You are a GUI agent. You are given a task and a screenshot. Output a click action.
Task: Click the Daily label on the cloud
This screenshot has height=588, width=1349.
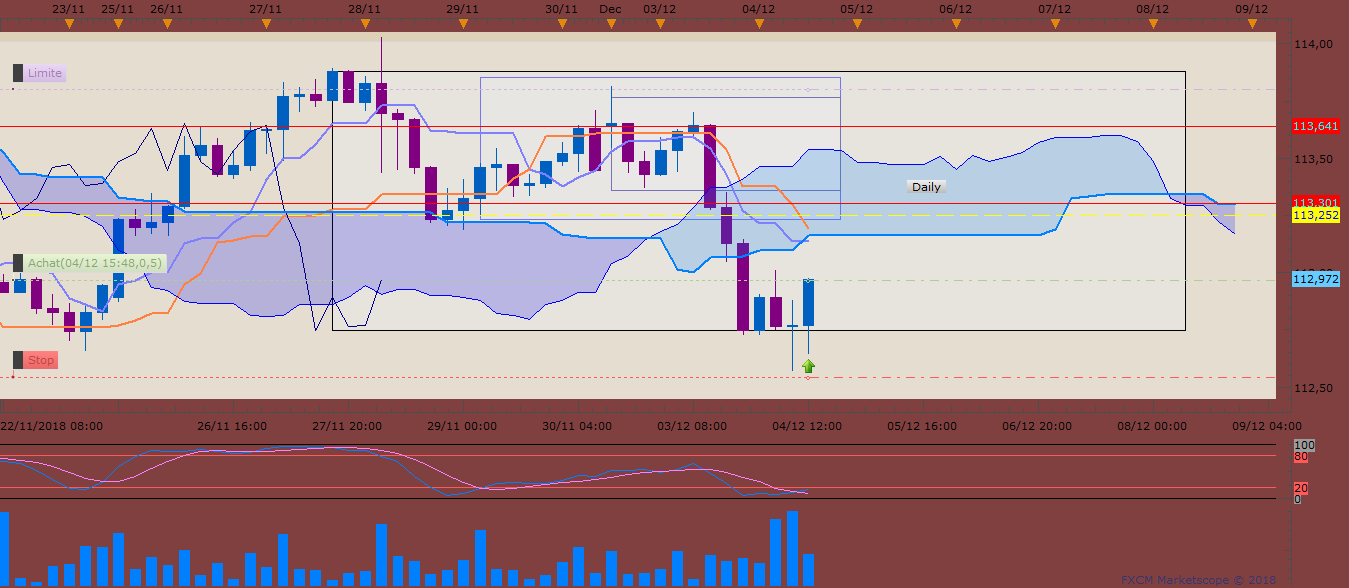(926, 187)
